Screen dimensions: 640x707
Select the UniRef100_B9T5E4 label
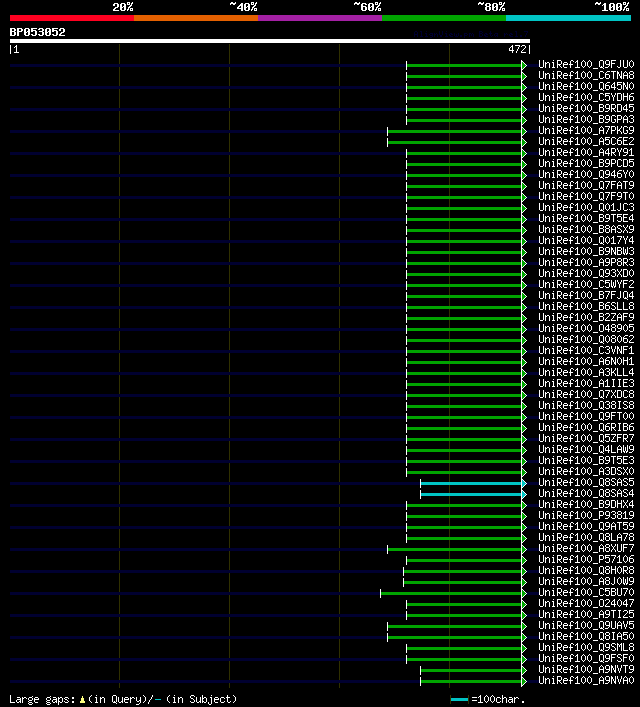586,219
